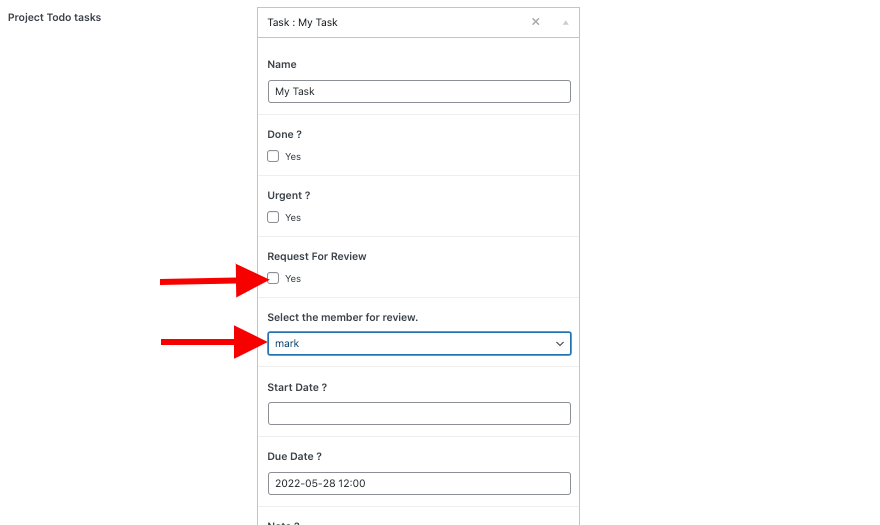Tick the Done checkbox

[273, 156]
